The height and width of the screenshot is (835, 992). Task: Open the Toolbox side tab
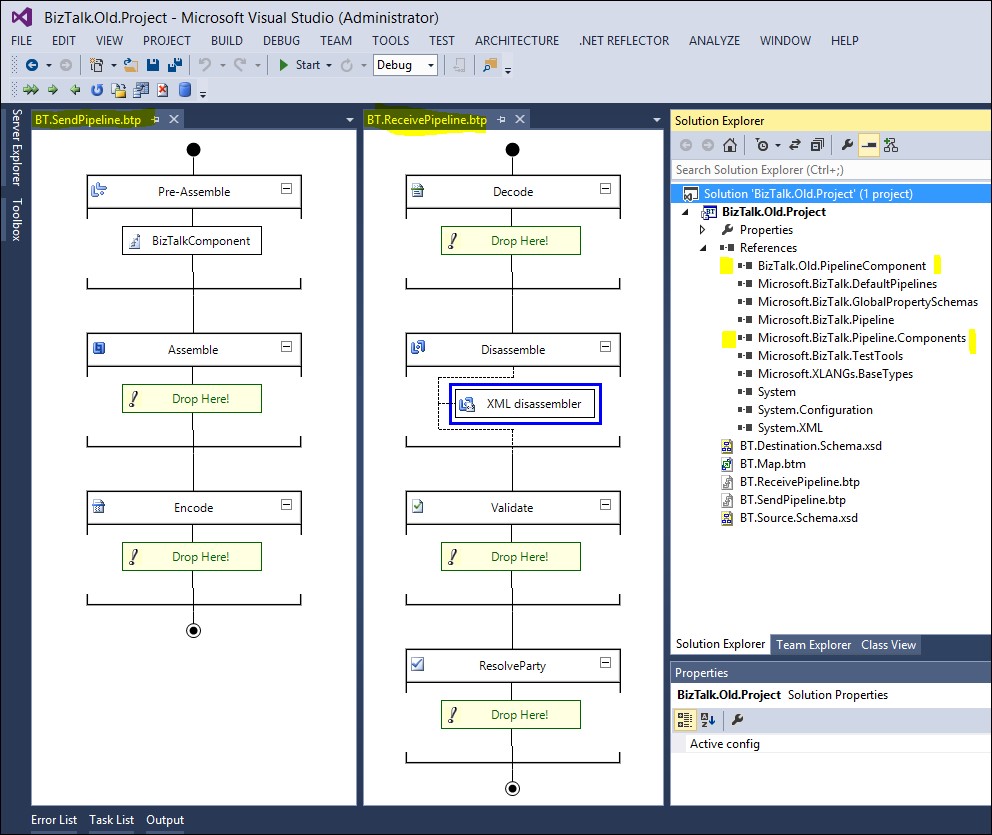[x=16, y=220]
